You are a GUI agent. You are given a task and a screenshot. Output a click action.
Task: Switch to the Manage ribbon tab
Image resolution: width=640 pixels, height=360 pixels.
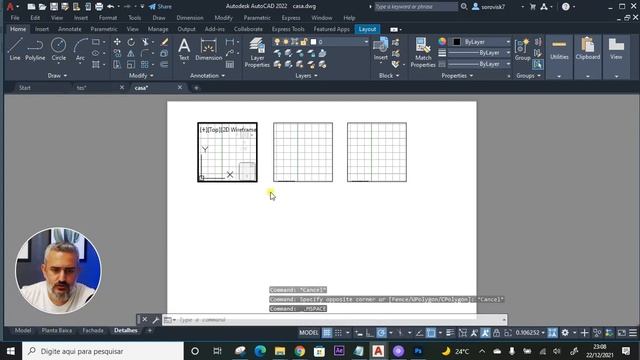pyautogui.click(x=158, y=29)
